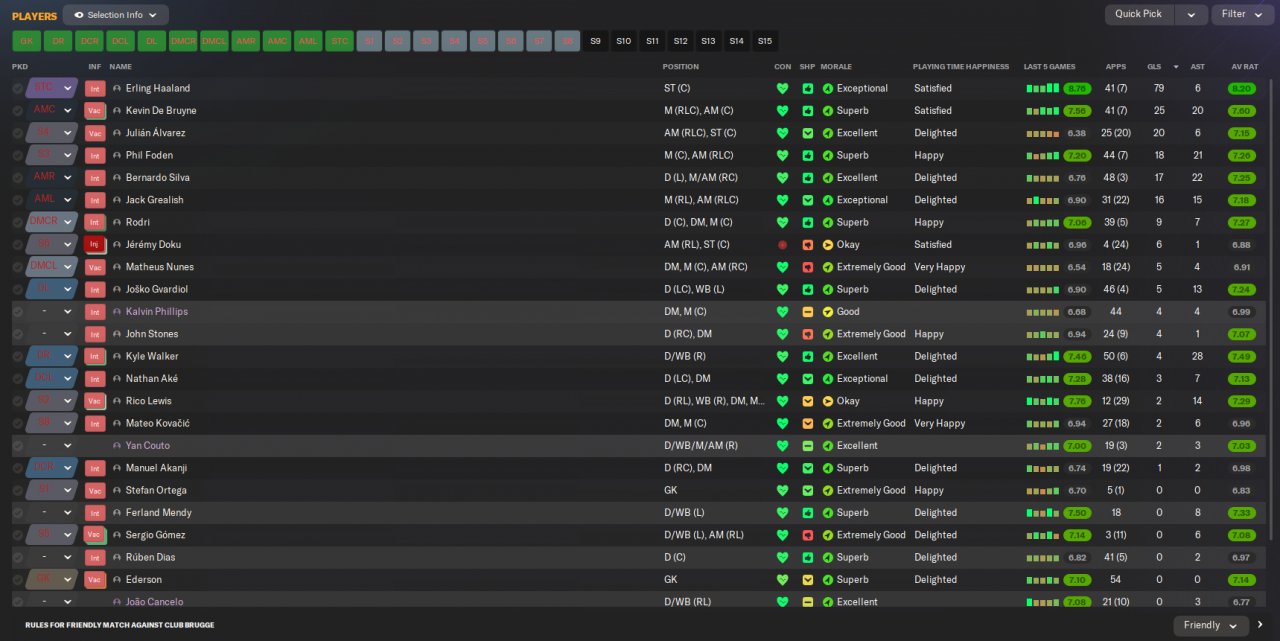This screenshot has height=641, width=1280.
Task: Click the Quick Pick button
Action: coord(1139,14)
